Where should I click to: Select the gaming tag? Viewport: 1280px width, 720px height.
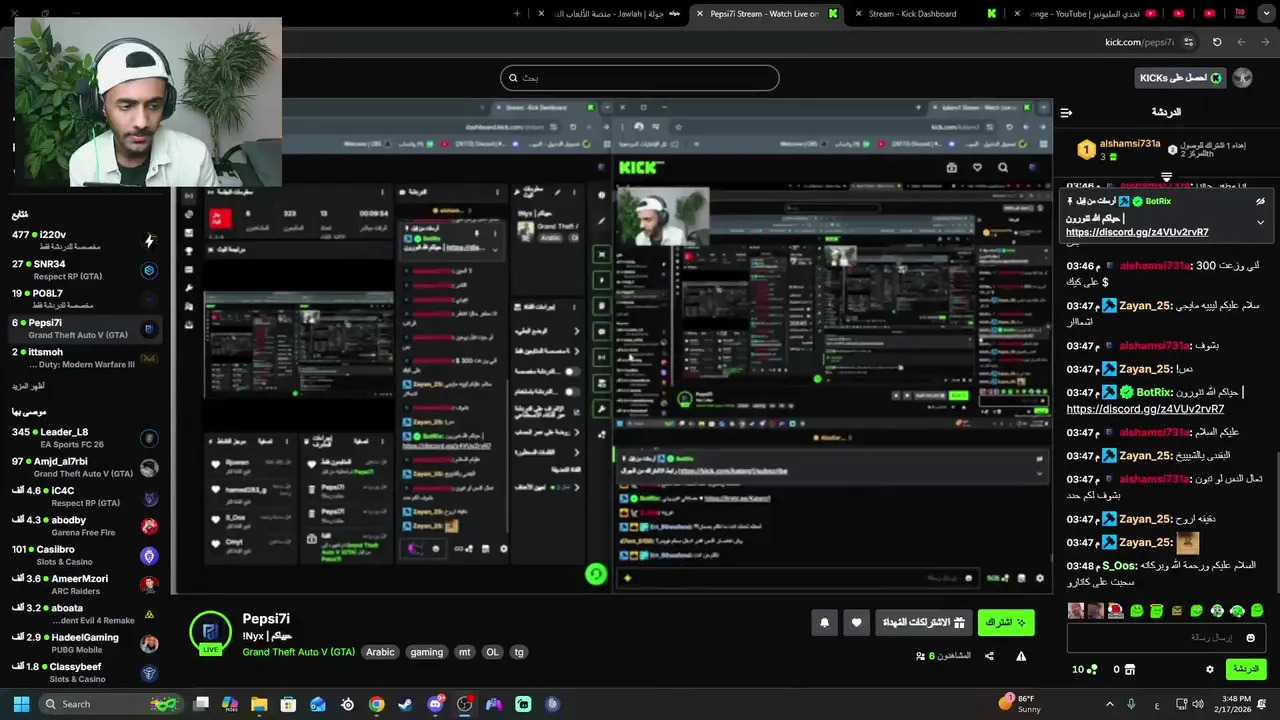(426, 652)
